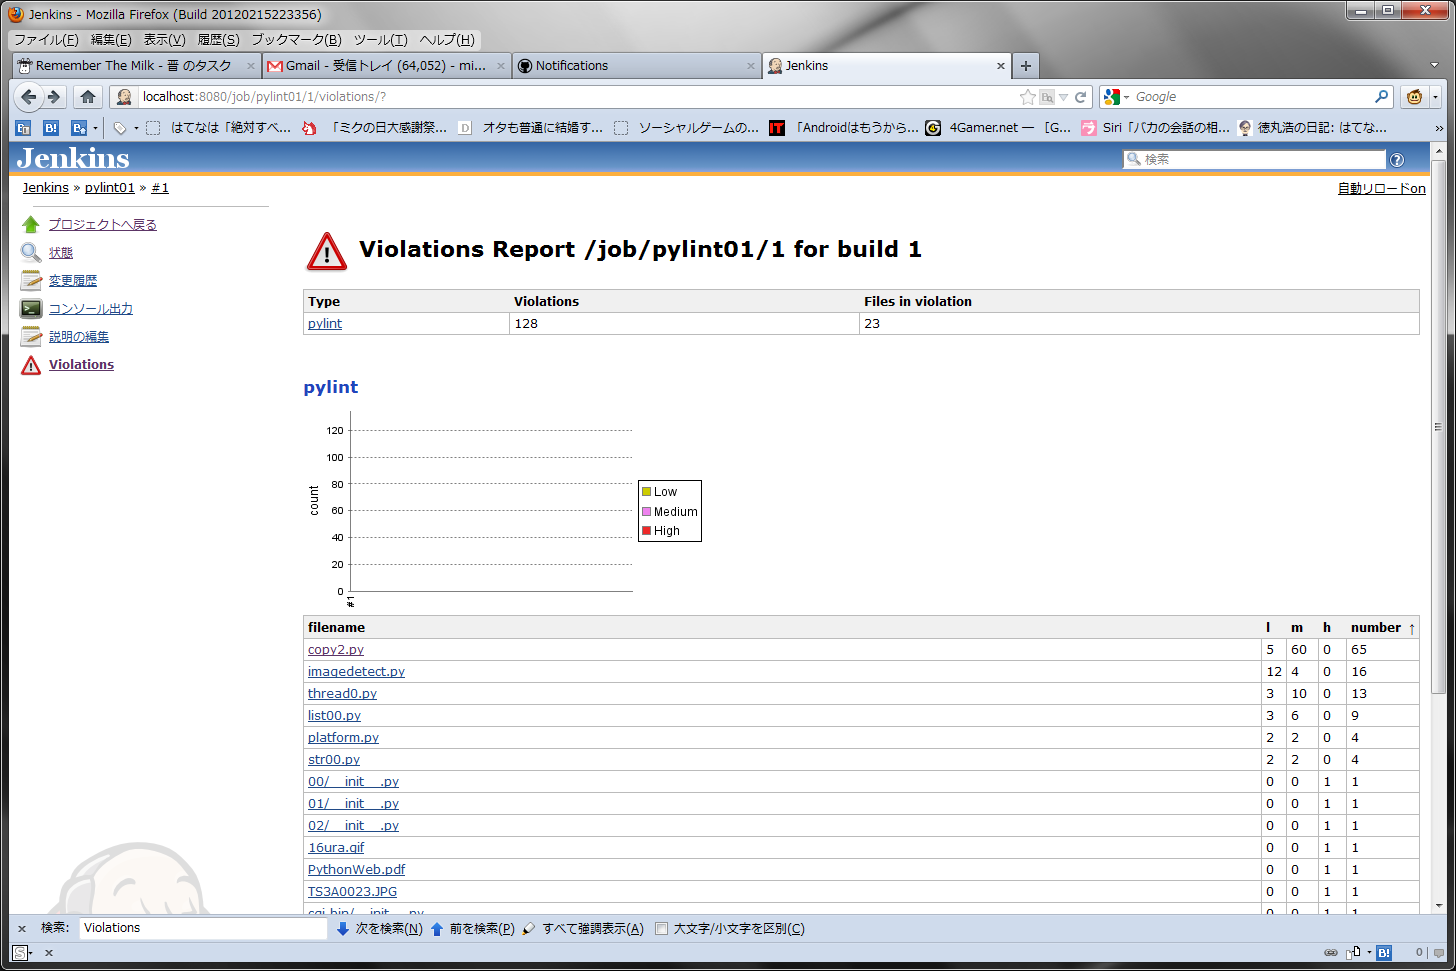Viewport: 1456px width, 971px height.
Task: Open the platform.py link
Action: (x=343, y=738)
